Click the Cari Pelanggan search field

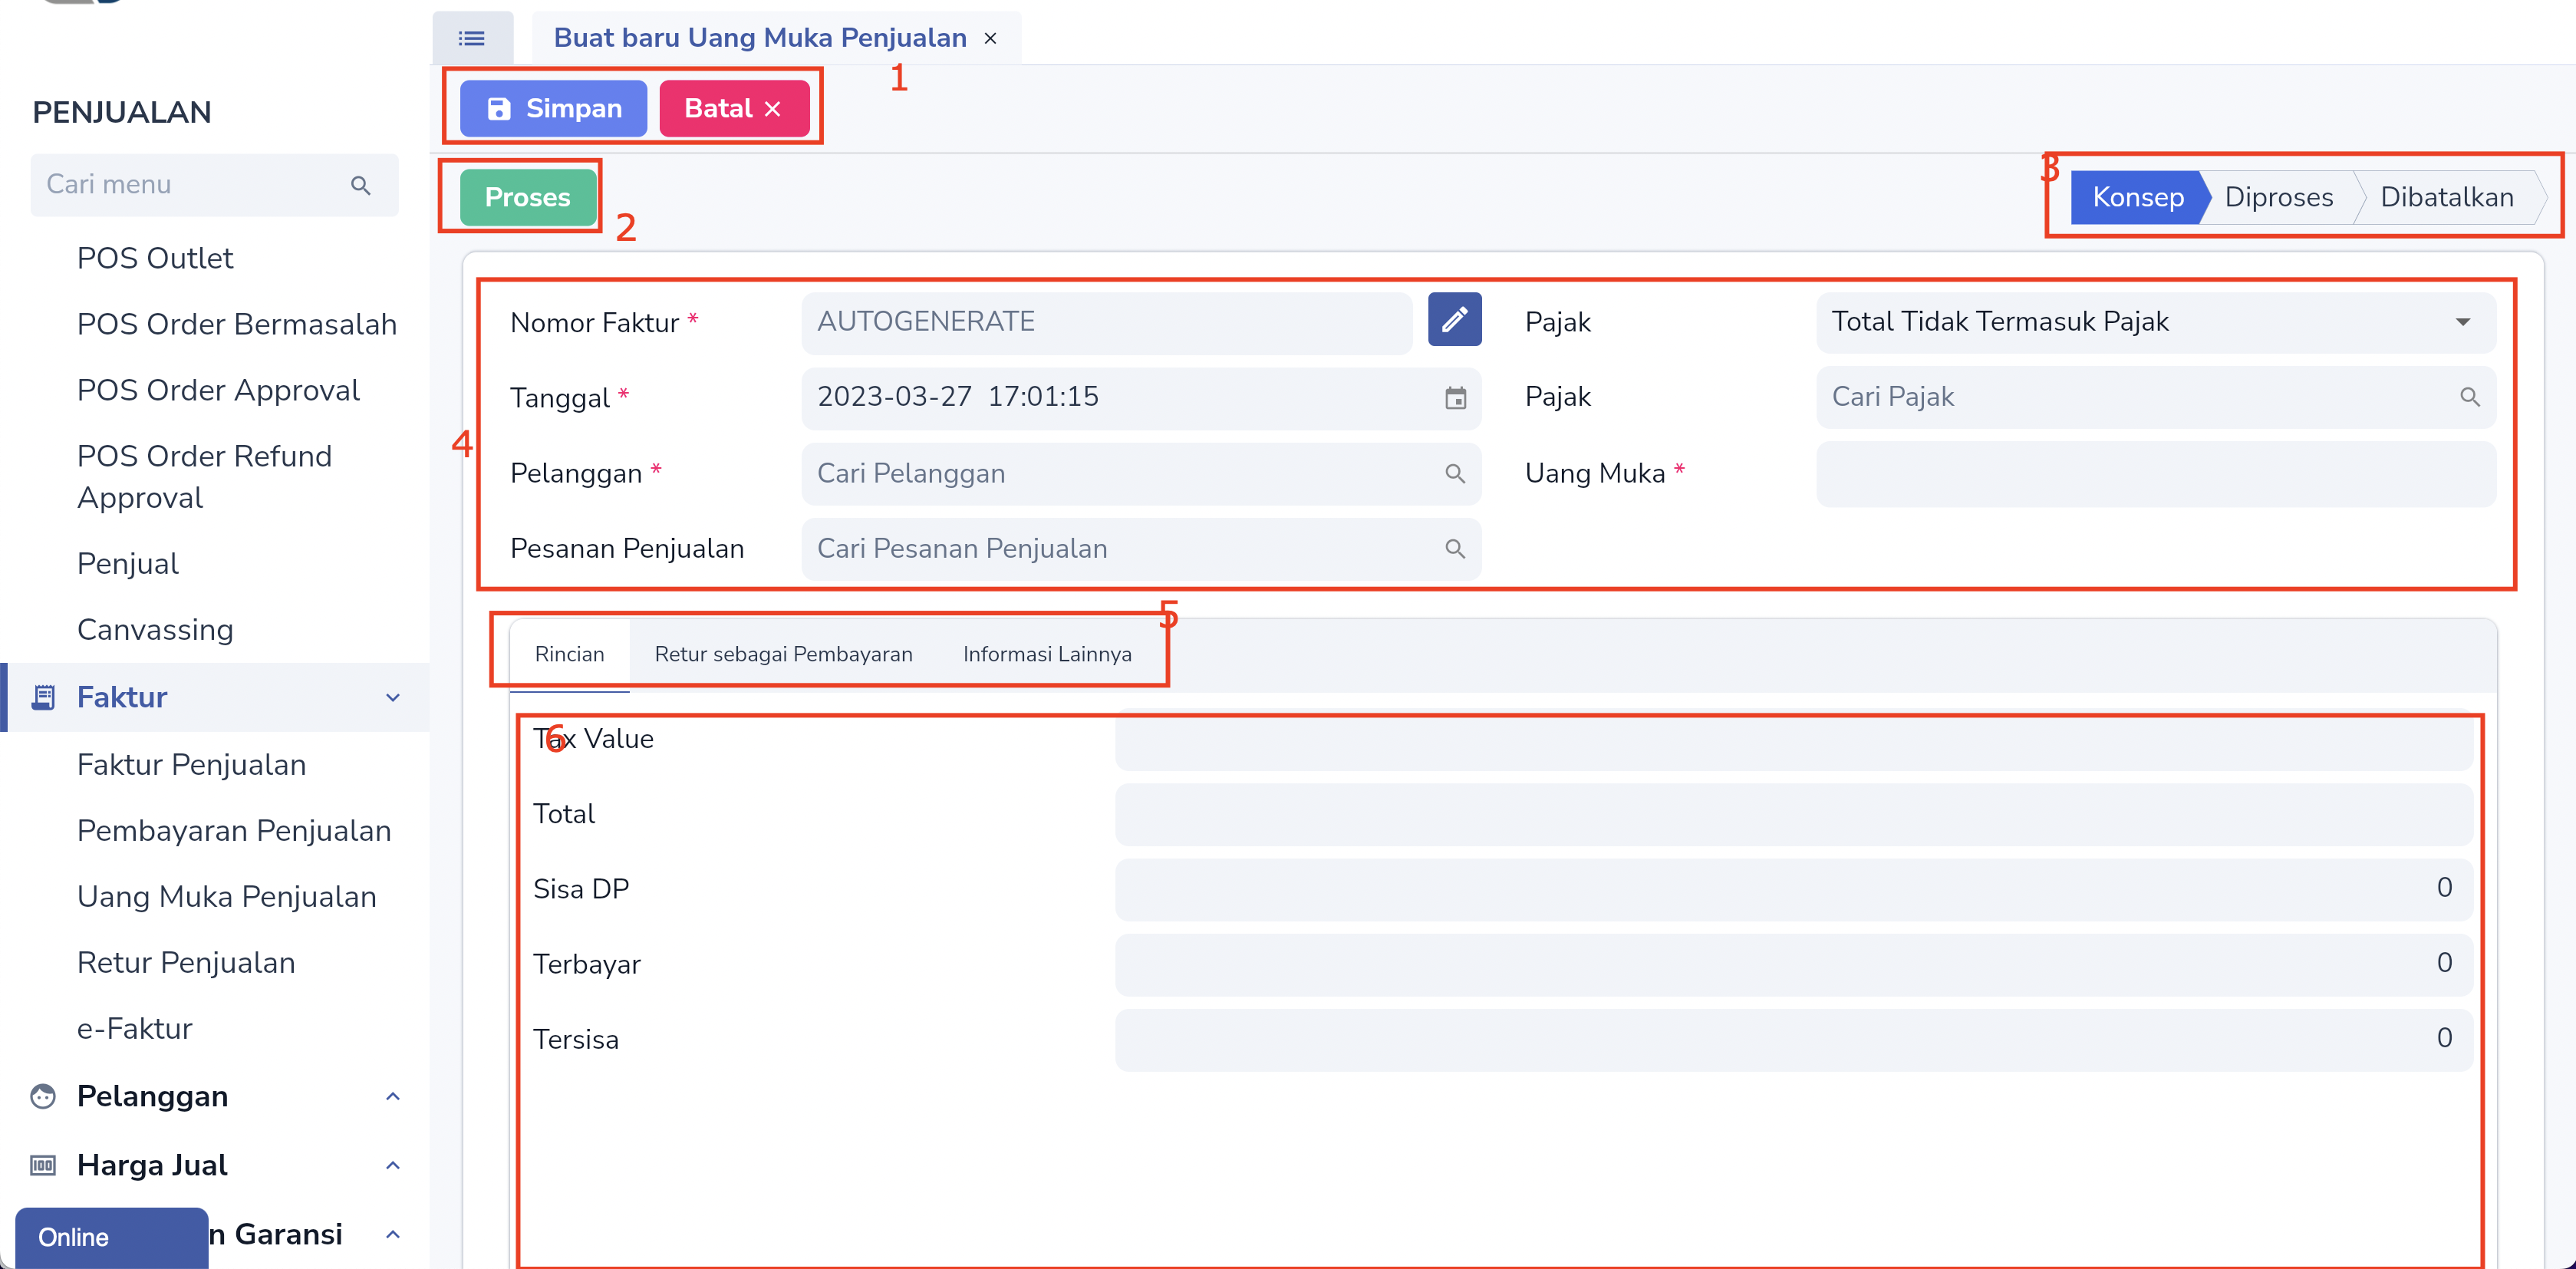[x=1141, y=474]
